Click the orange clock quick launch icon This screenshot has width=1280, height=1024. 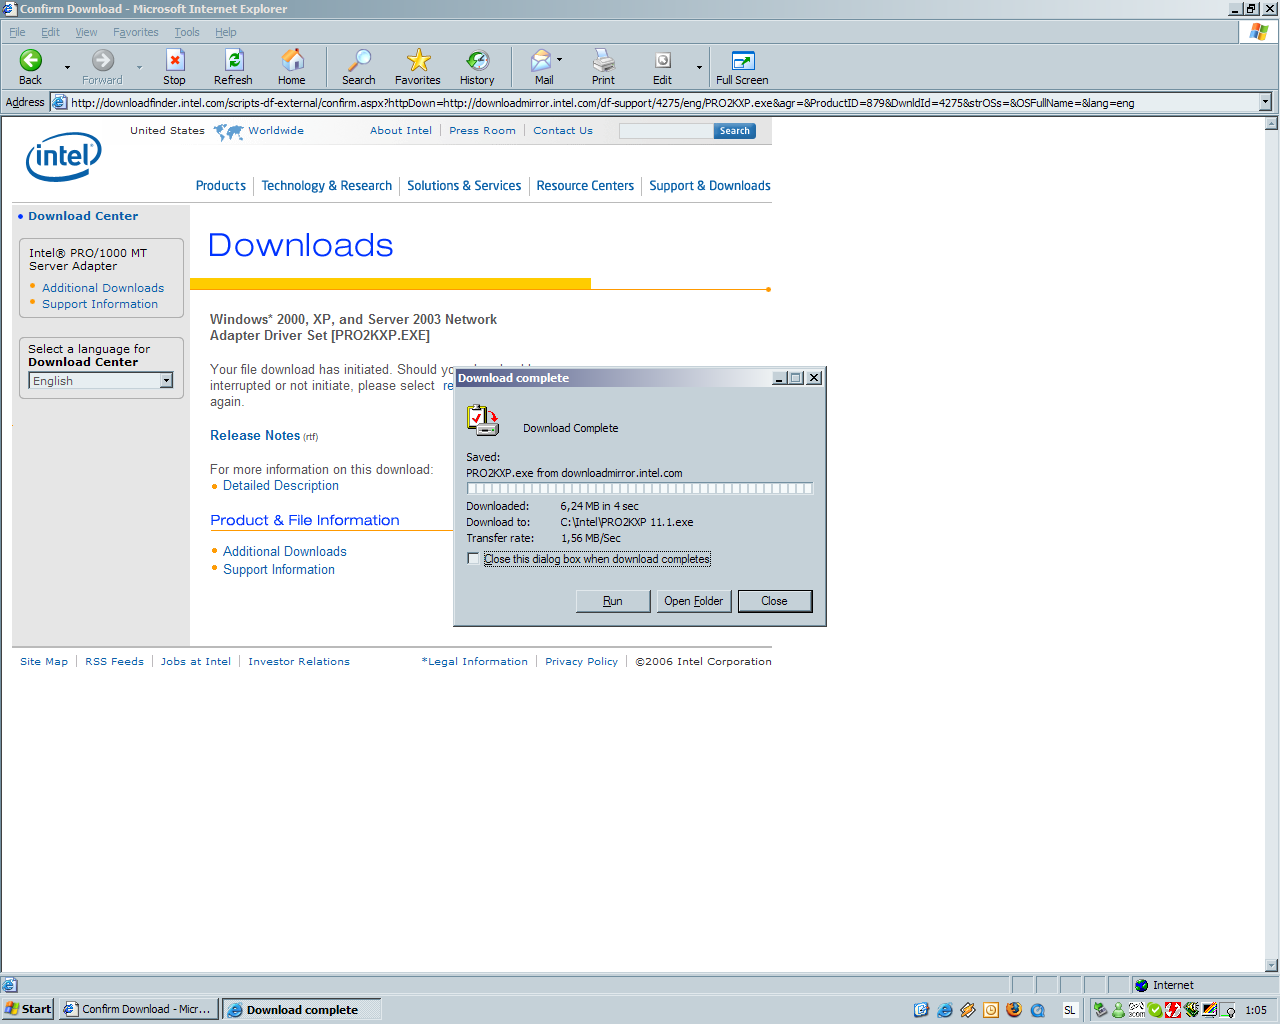pos(991,1010)
